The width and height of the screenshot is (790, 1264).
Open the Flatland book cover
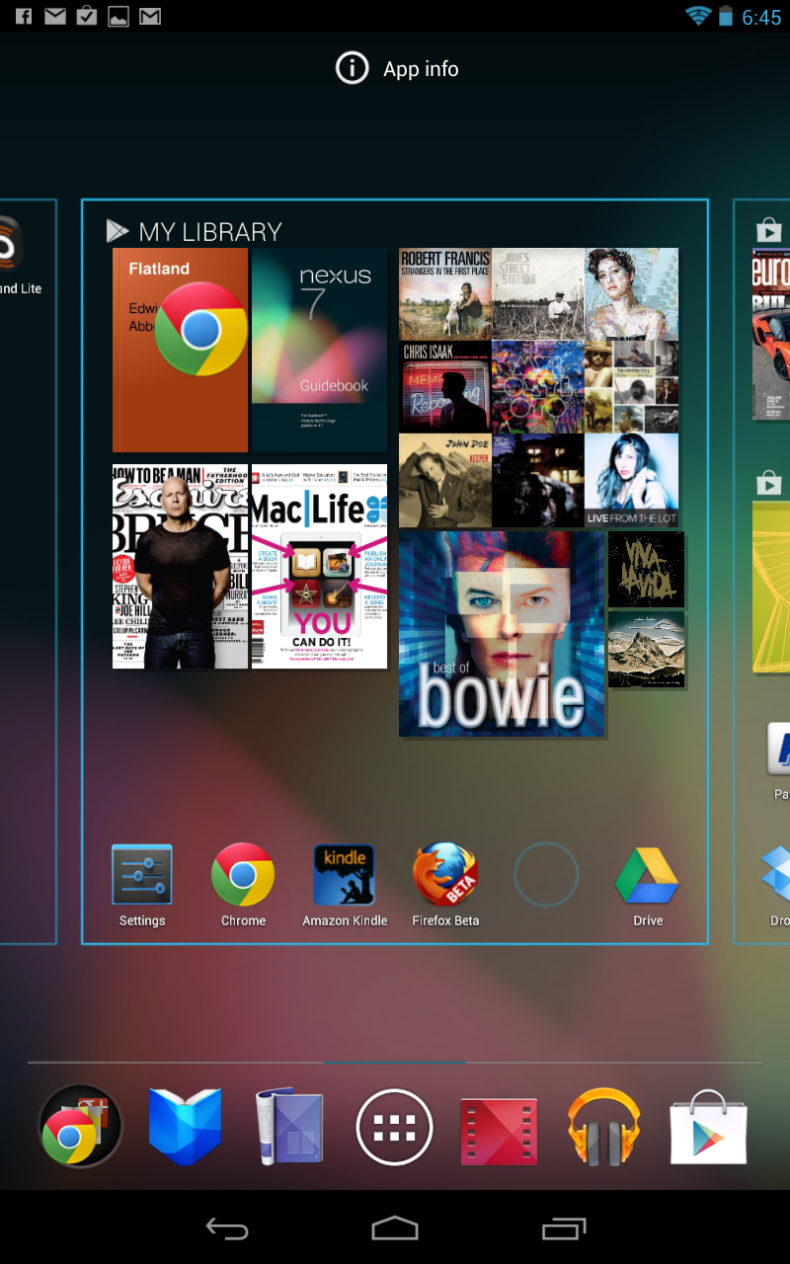(180, 350)
